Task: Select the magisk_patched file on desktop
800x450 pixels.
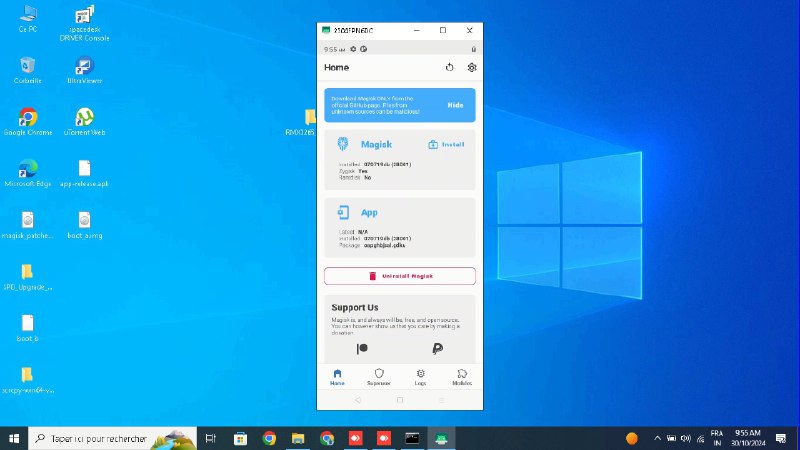Action: tap(28, 225)
